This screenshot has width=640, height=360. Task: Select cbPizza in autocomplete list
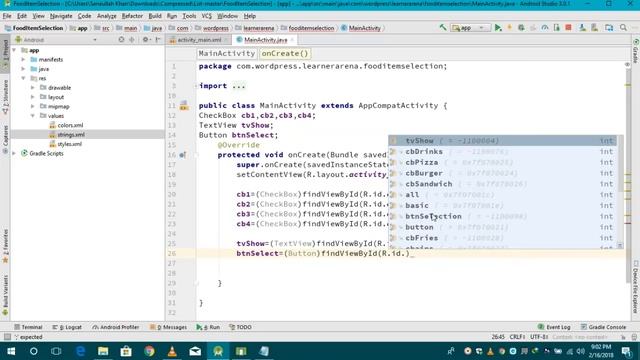pyautogui.click(x=502, y=162)
